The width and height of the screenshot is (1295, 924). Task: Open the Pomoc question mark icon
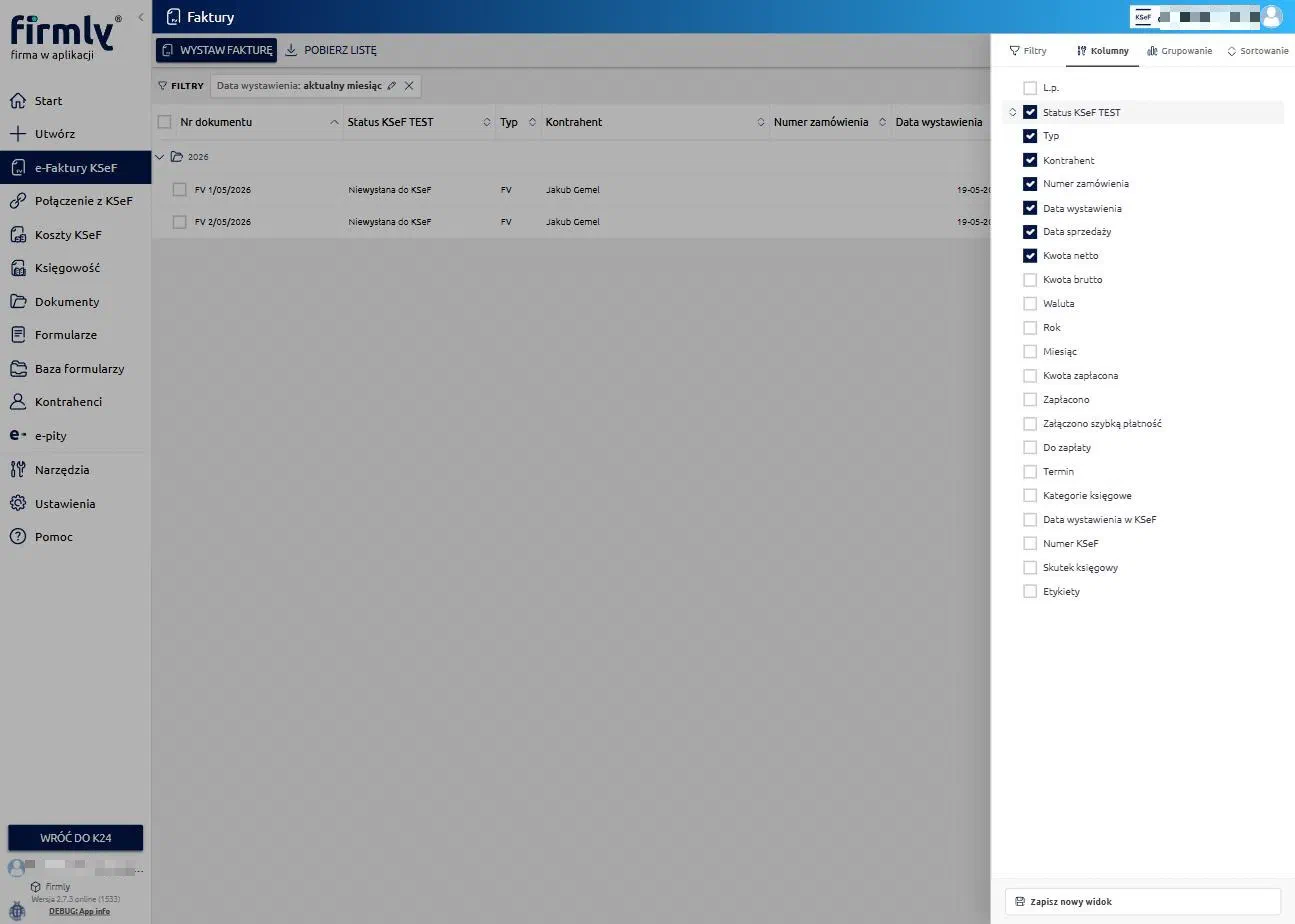click(x=17, y=537)
